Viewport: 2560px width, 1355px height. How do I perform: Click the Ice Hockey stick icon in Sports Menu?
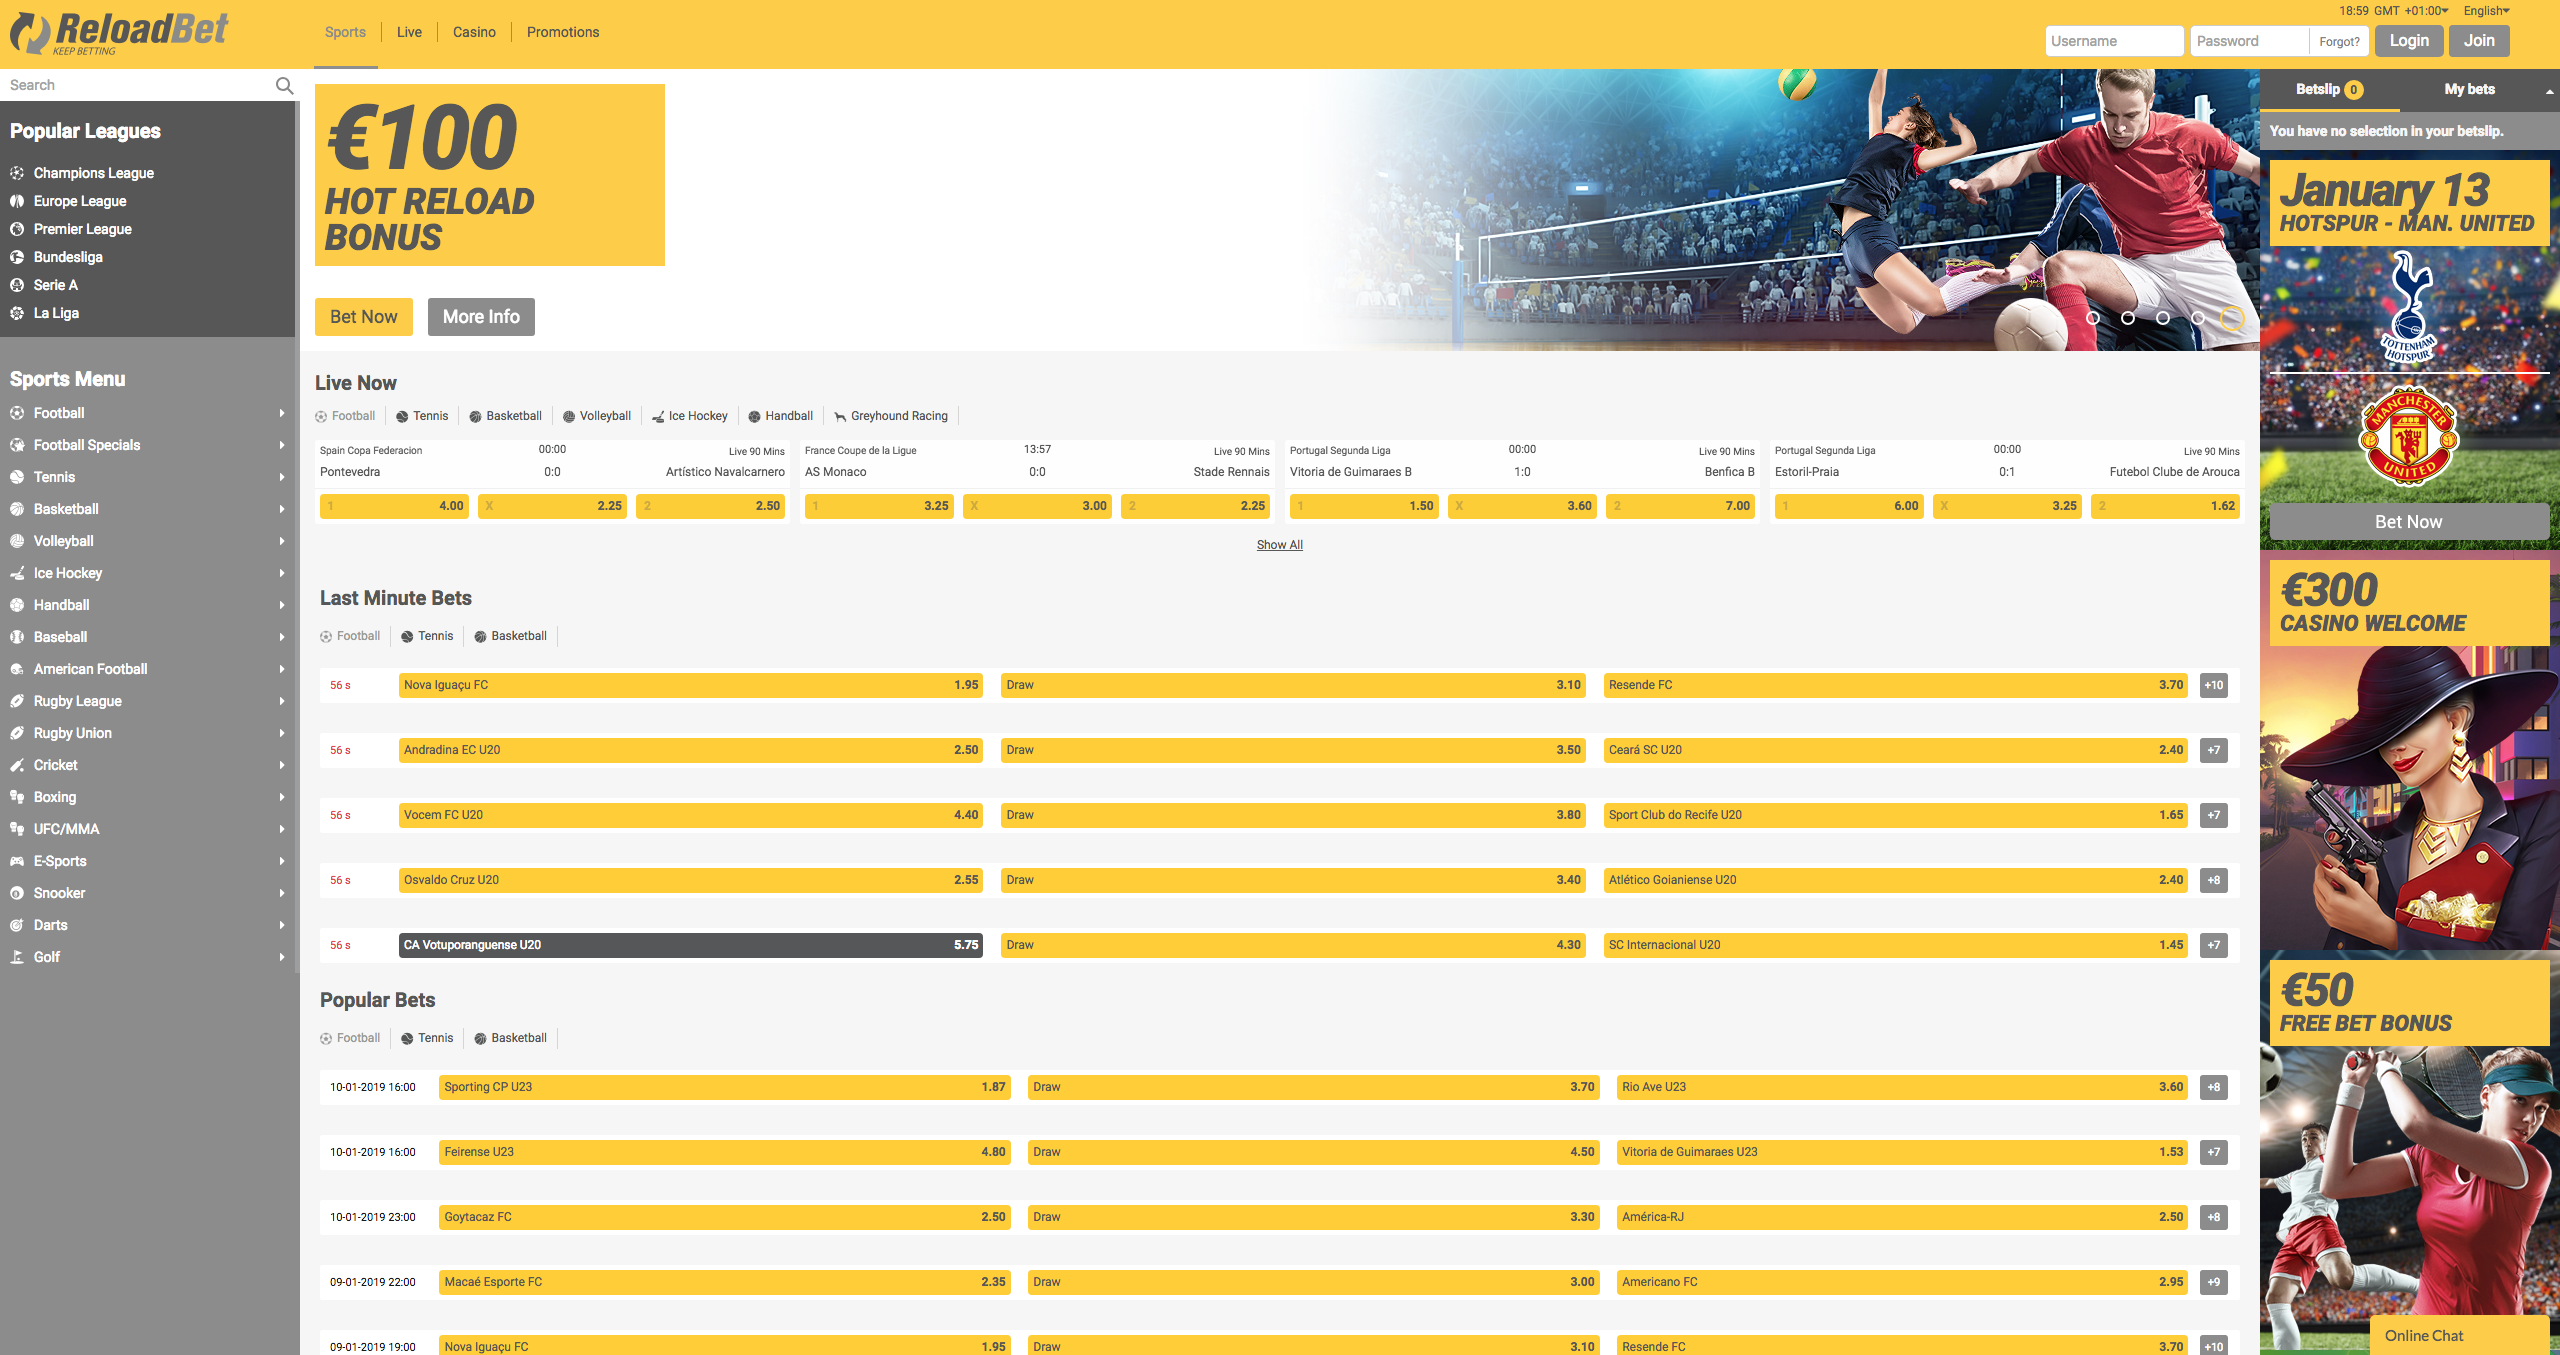point(17,573)
